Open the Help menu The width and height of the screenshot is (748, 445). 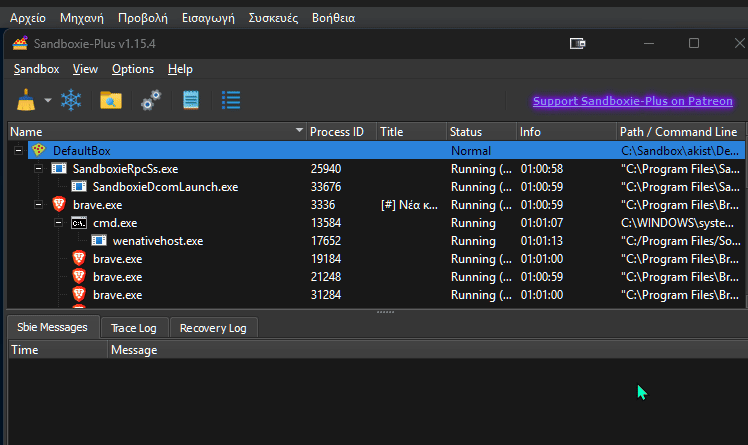coord(180,69)
